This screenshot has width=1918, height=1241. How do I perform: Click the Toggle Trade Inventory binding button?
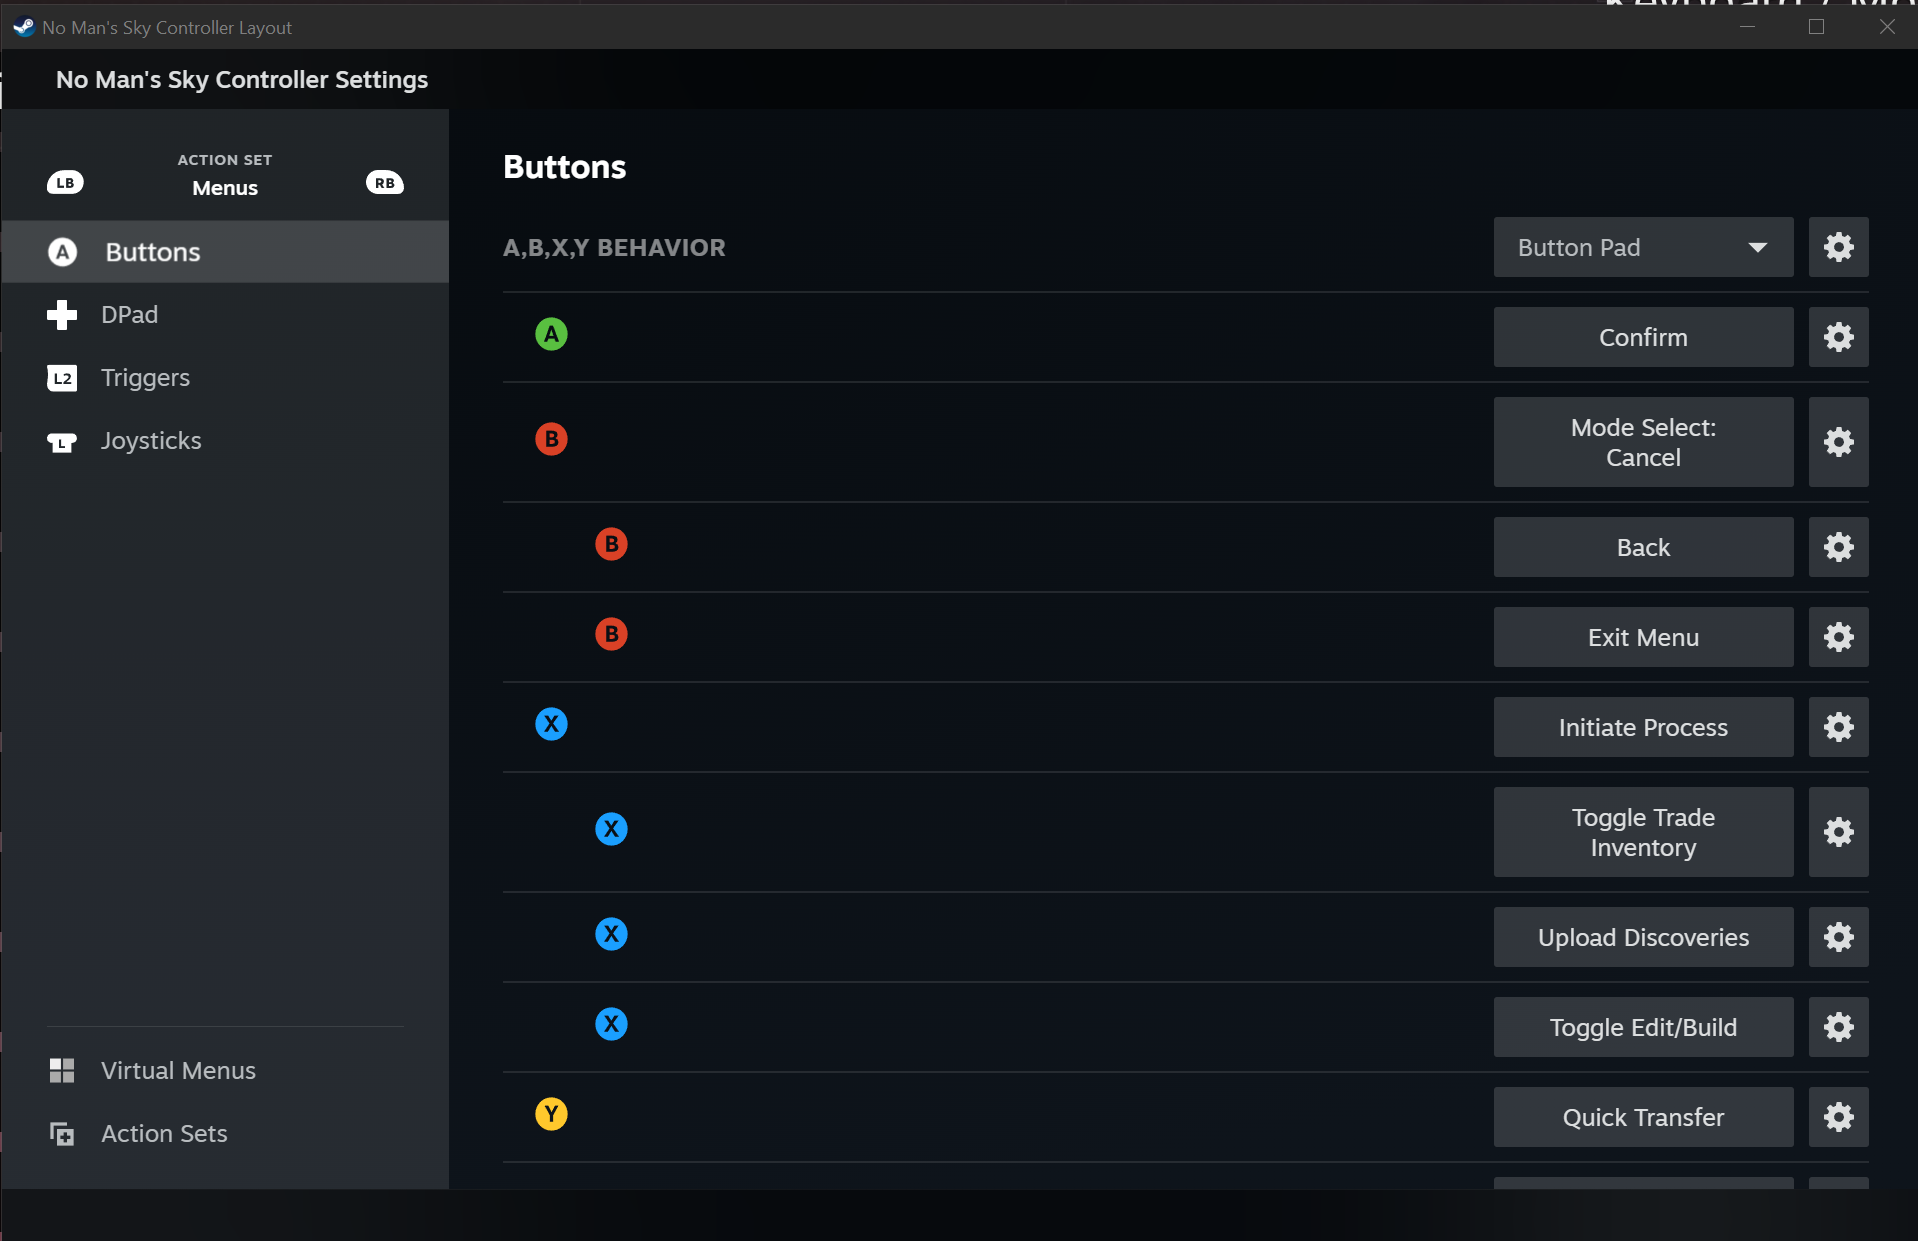click(1643, 832)
